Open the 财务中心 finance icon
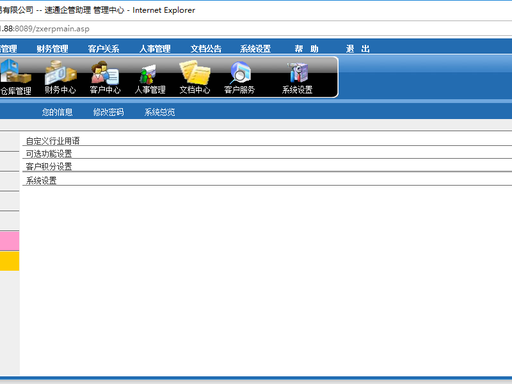Image resolution: width=512 pixels, height=384 pixels. point(60,77)
